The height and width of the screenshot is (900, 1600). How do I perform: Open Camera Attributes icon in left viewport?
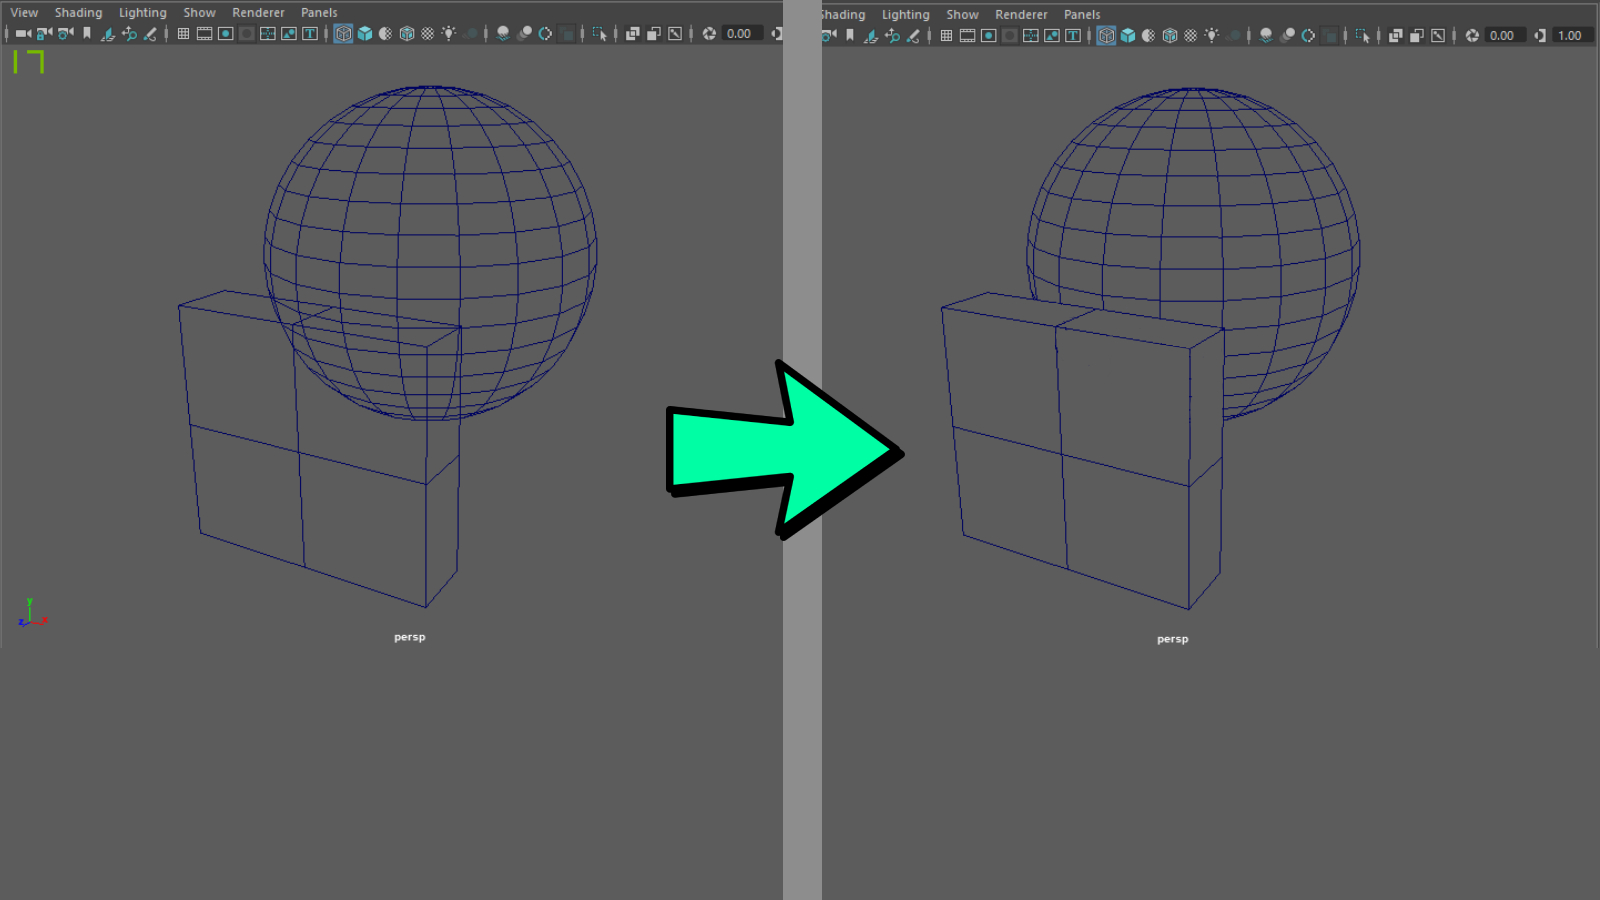coord(66,33)
